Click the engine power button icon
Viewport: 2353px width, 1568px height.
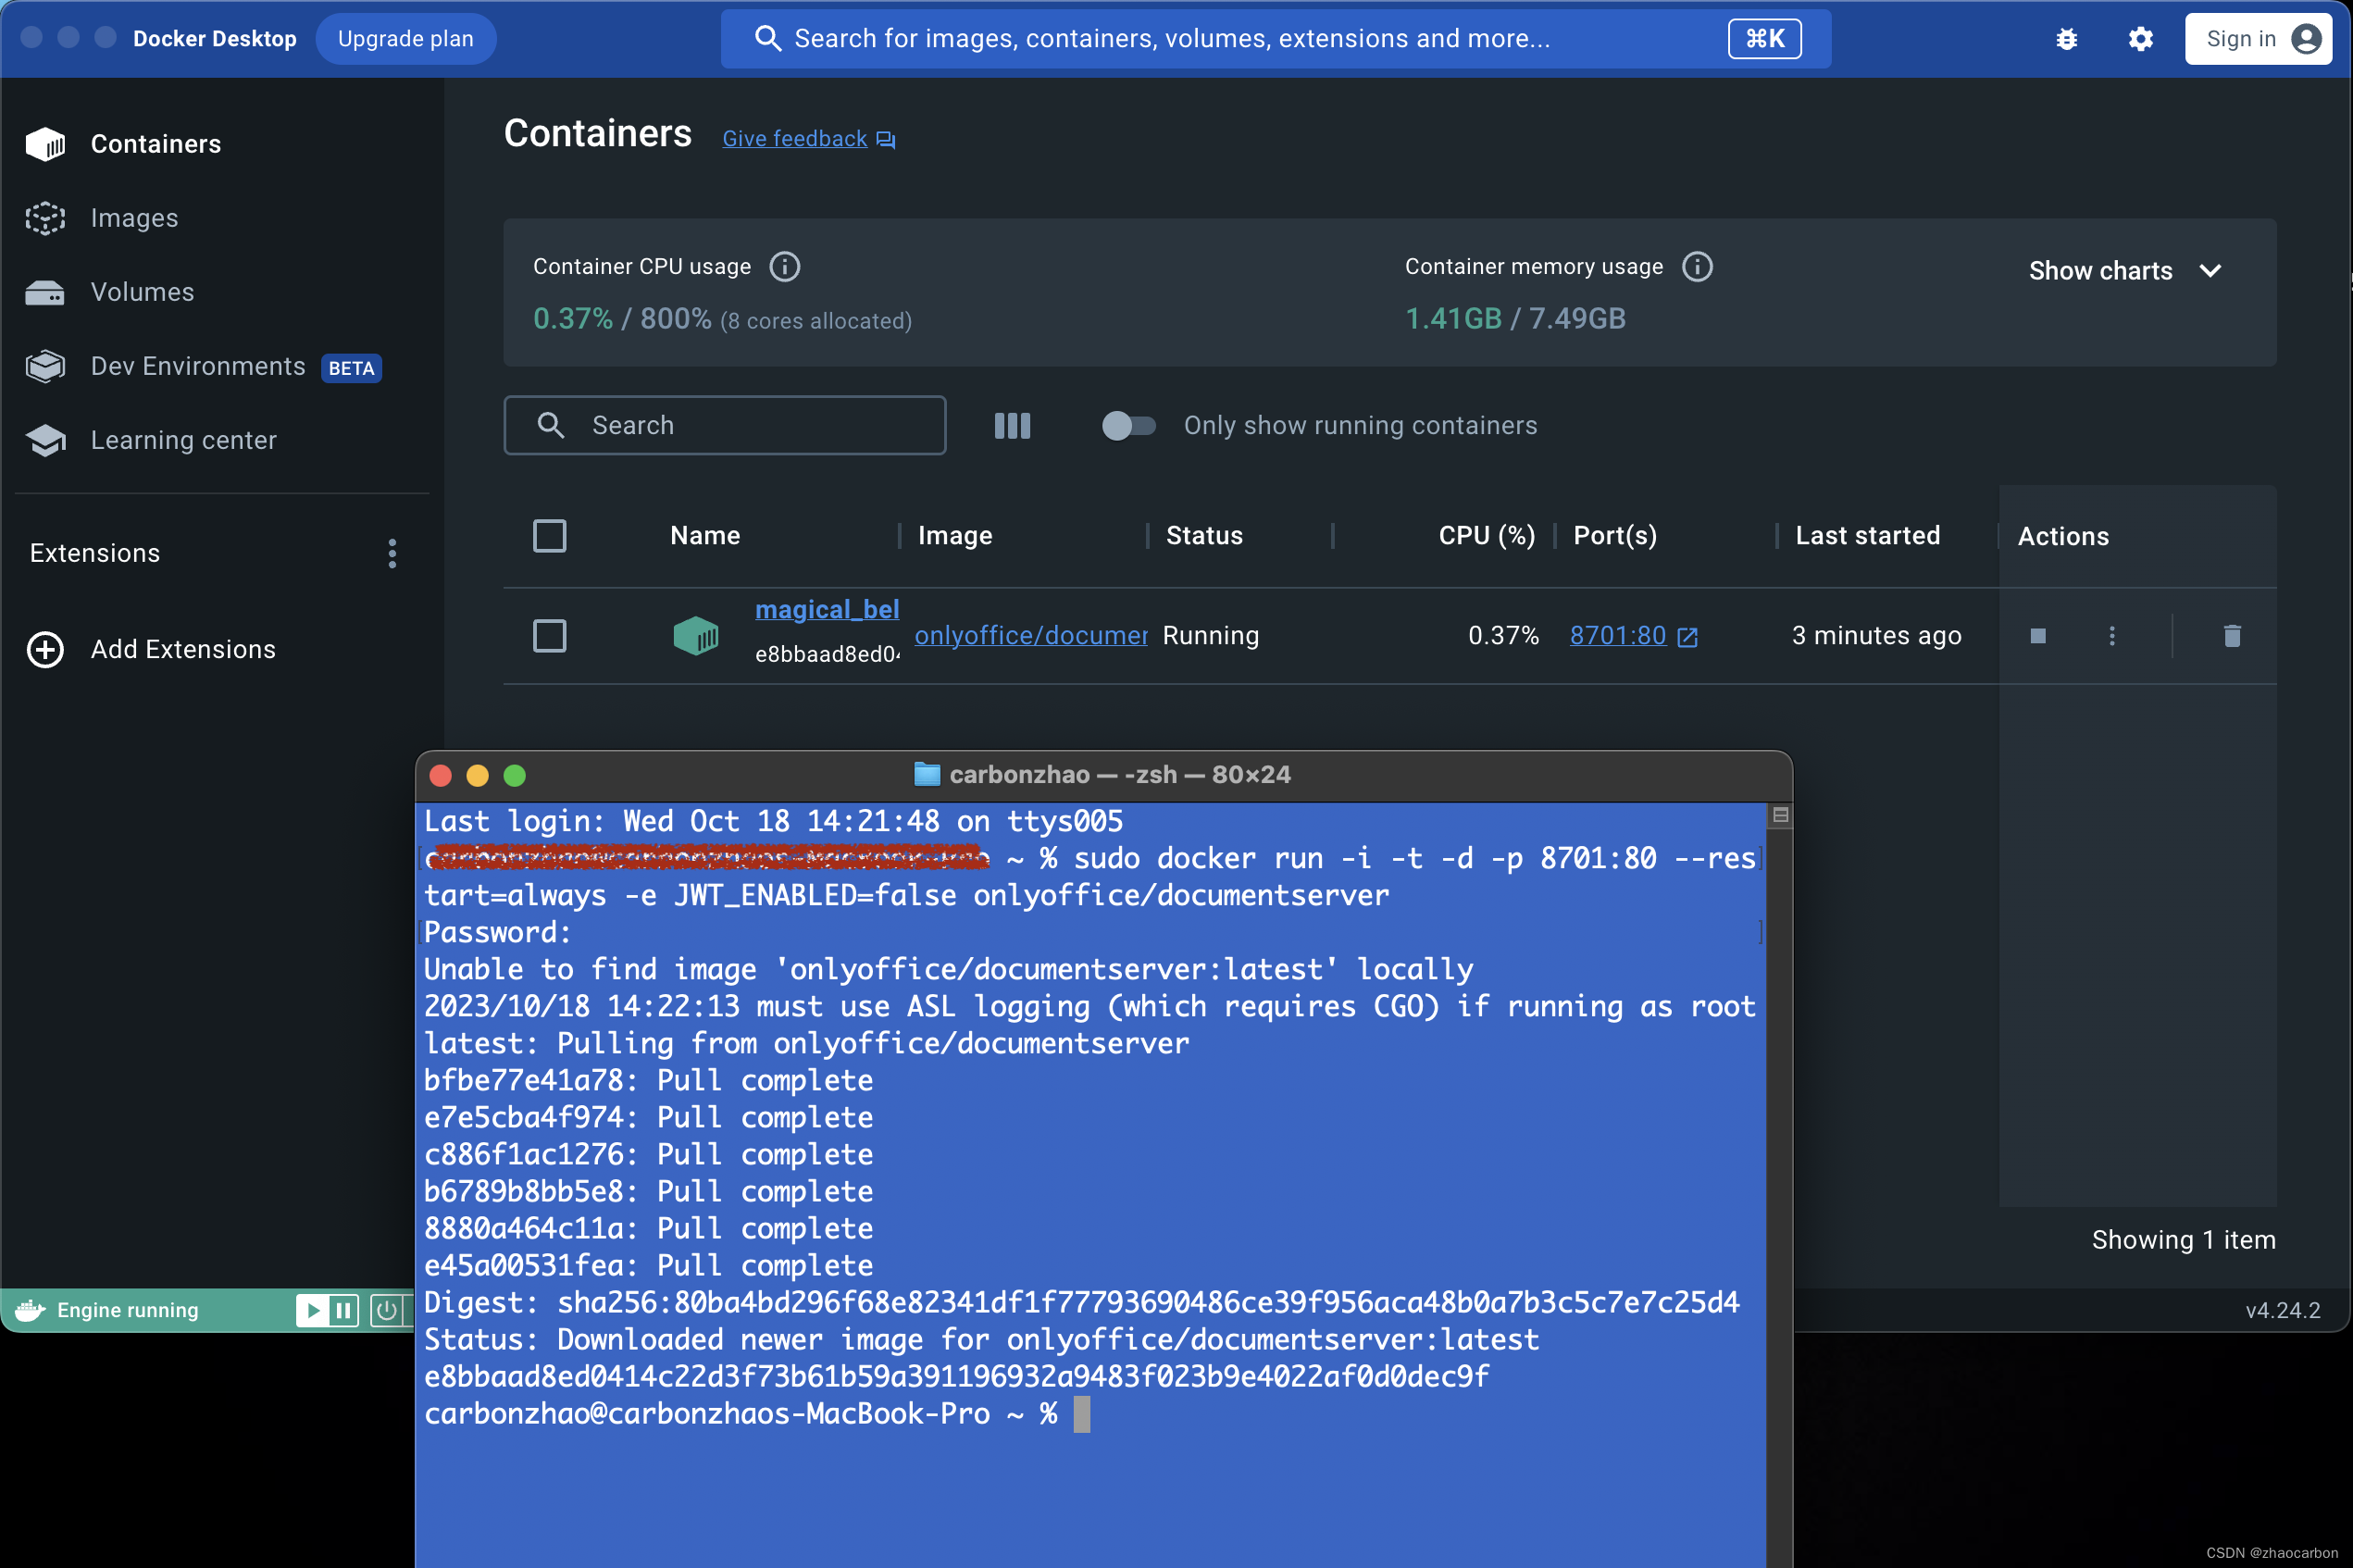(x=386, y=1310)
